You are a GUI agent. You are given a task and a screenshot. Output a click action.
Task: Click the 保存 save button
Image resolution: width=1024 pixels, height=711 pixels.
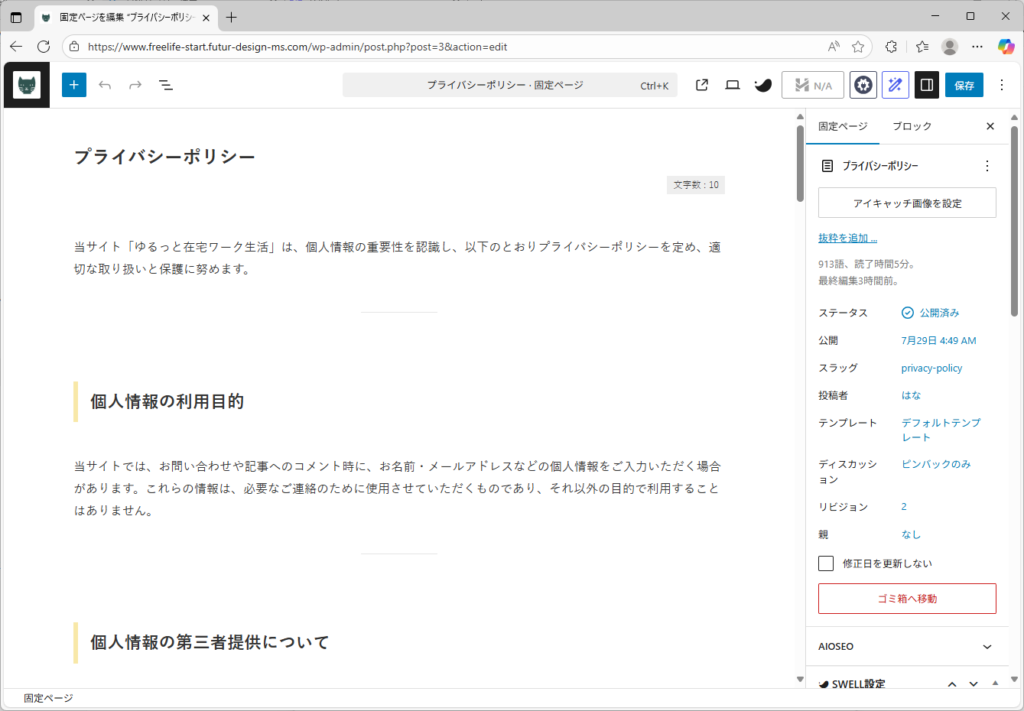963,85
